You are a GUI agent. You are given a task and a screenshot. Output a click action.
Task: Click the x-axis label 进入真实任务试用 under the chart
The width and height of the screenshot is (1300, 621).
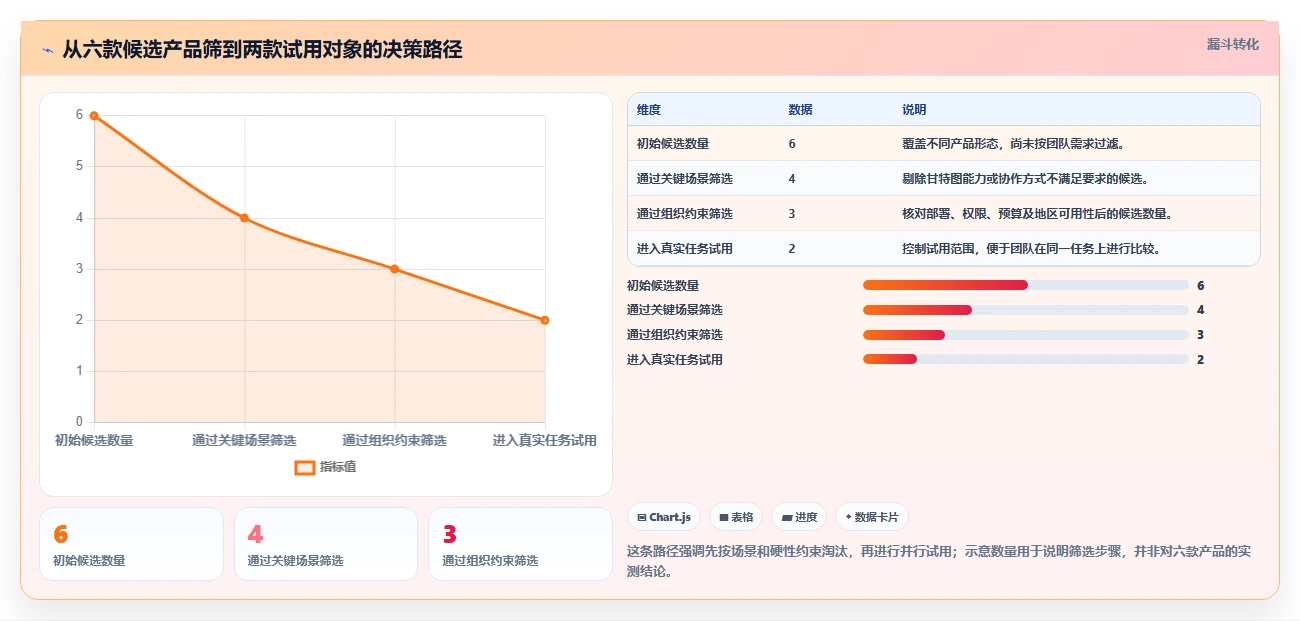pyautogui.click(x=545, y=440)
